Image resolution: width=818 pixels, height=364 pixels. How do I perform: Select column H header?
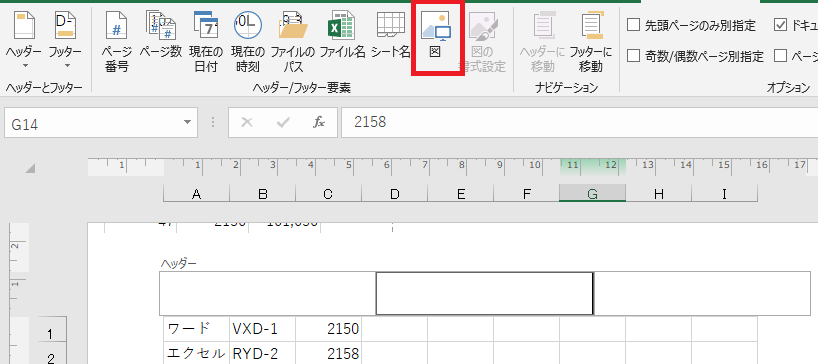(658, 194)
